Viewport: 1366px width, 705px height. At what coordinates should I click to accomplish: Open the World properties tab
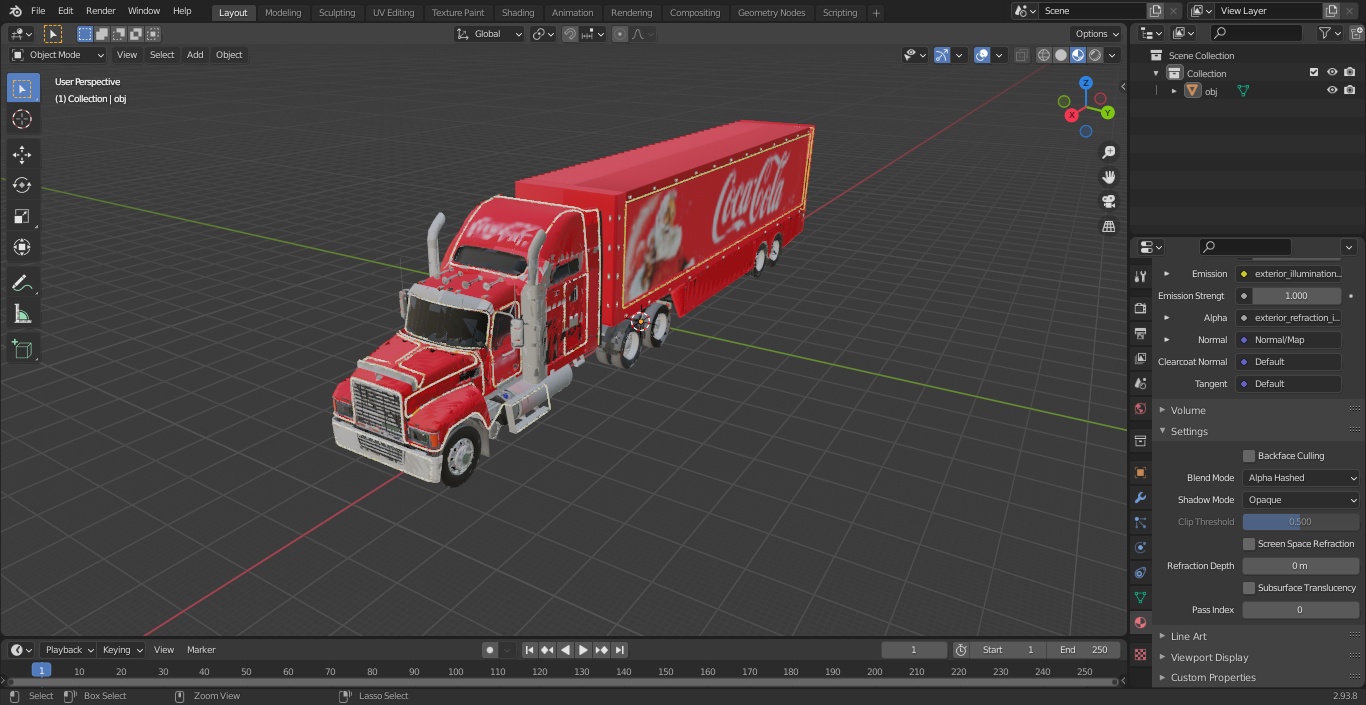coord(1140,408)
